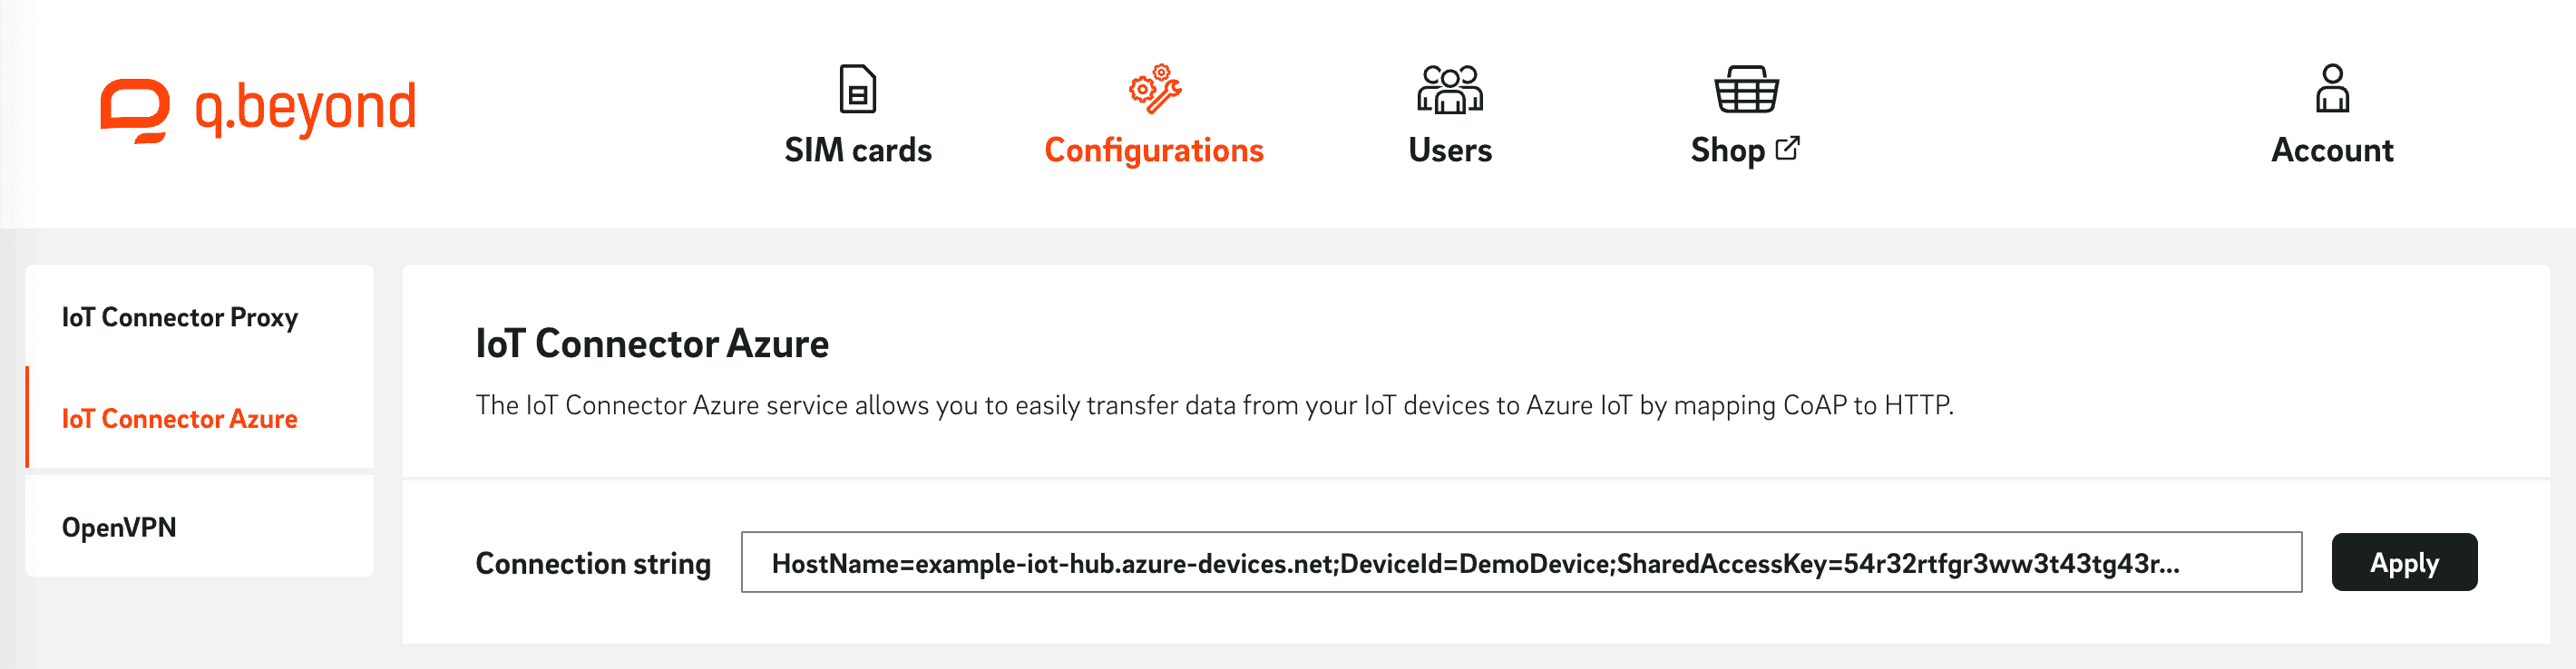Click the external link icon beside Shop
Image resolution: width=2576 pixels, height=669 pixels.
coord(1787,148)
